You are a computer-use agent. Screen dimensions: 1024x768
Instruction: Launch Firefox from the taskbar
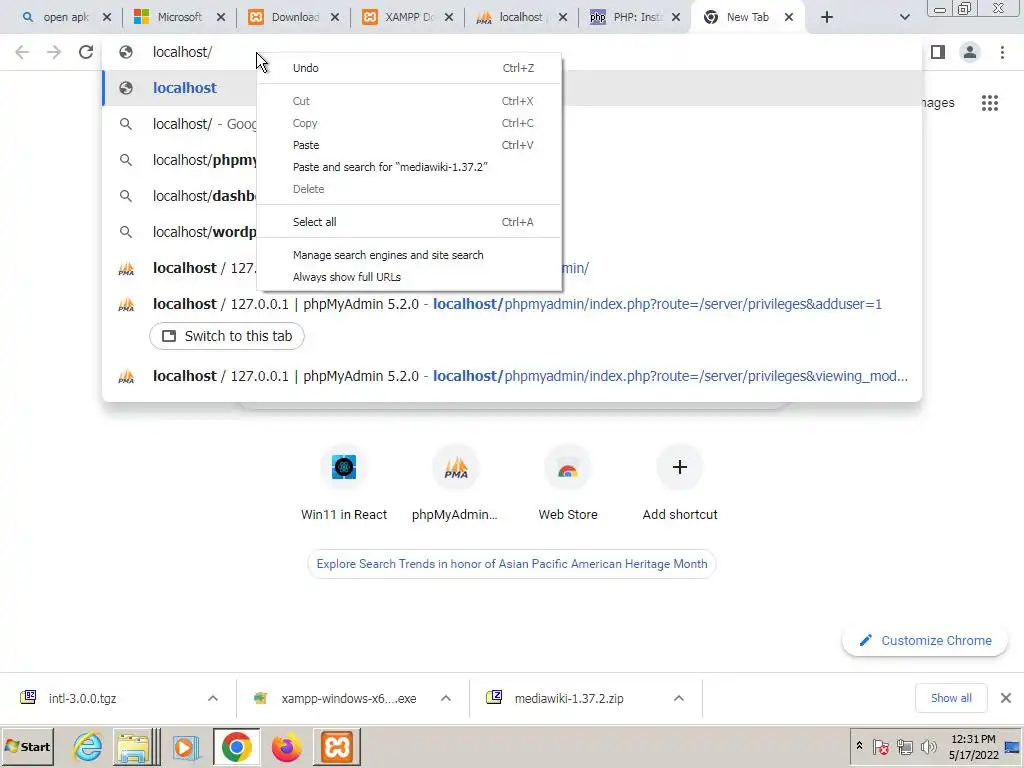[287, 747]
